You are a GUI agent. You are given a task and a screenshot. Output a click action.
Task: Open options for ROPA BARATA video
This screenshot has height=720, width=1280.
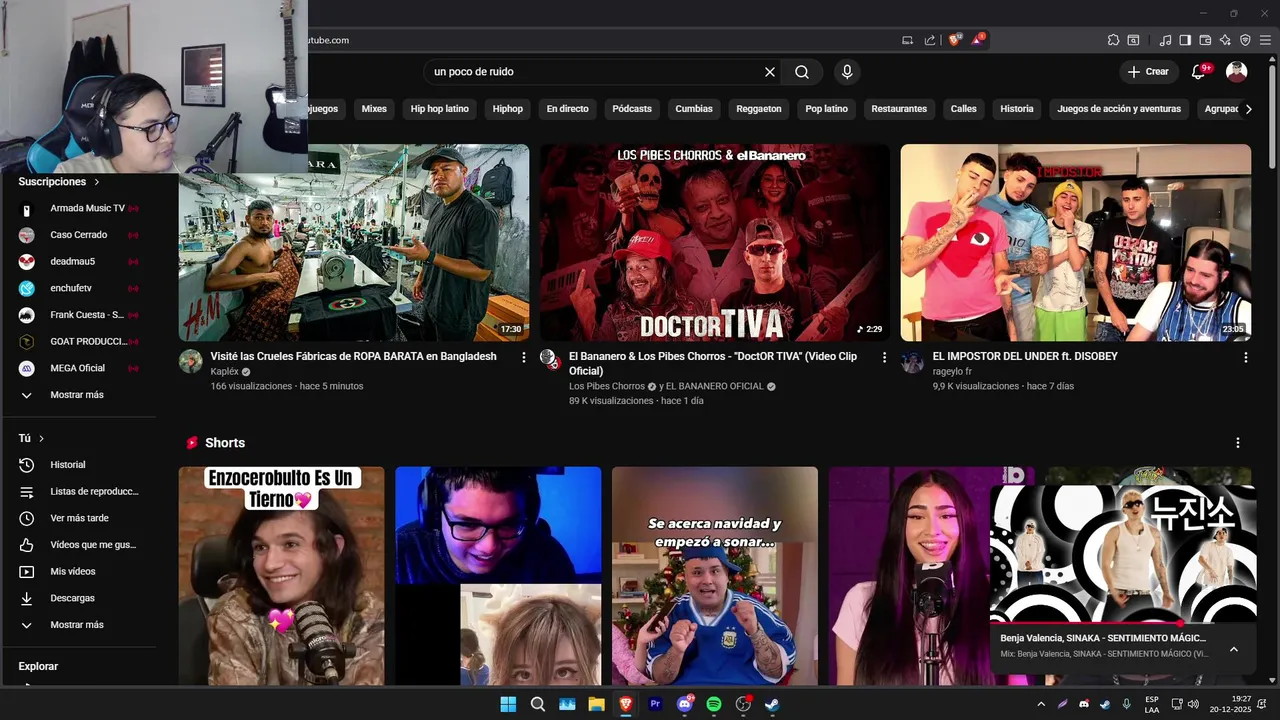tap(523, 357)
